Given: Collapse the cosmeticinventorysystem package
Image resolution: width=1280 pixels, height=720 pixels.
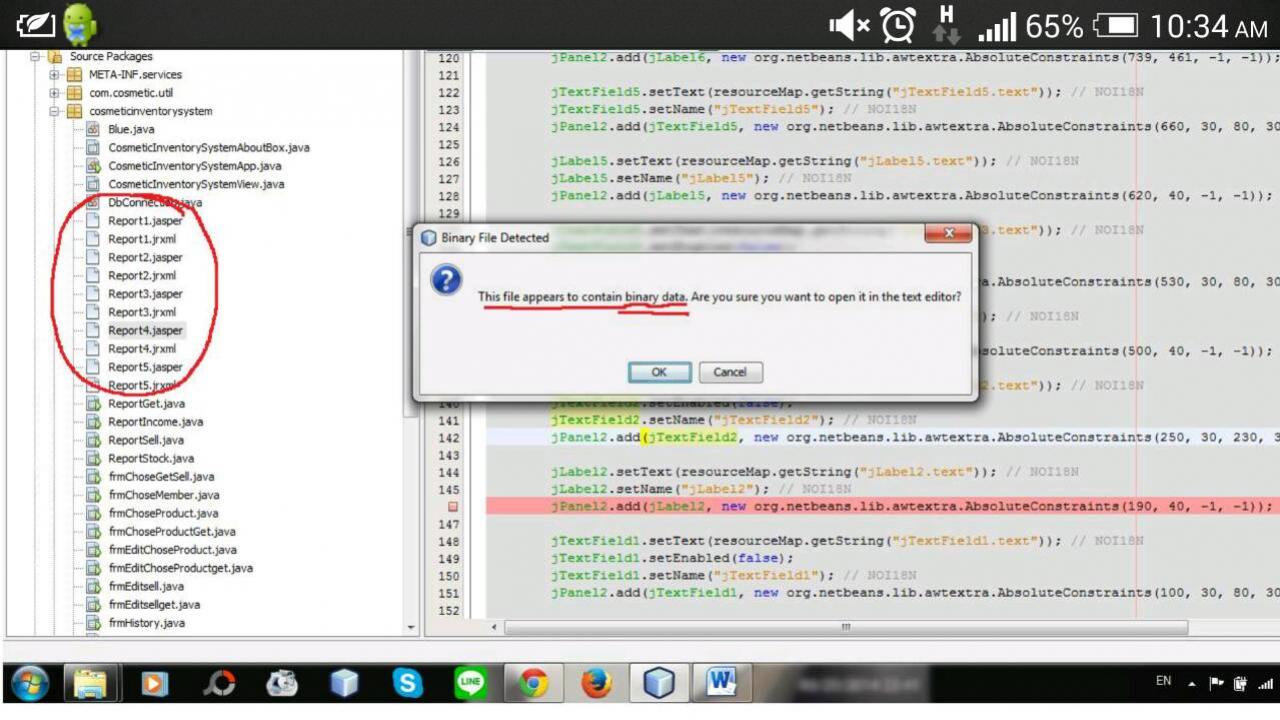Looking at the screenshot, I should click(x=55, y=111).
